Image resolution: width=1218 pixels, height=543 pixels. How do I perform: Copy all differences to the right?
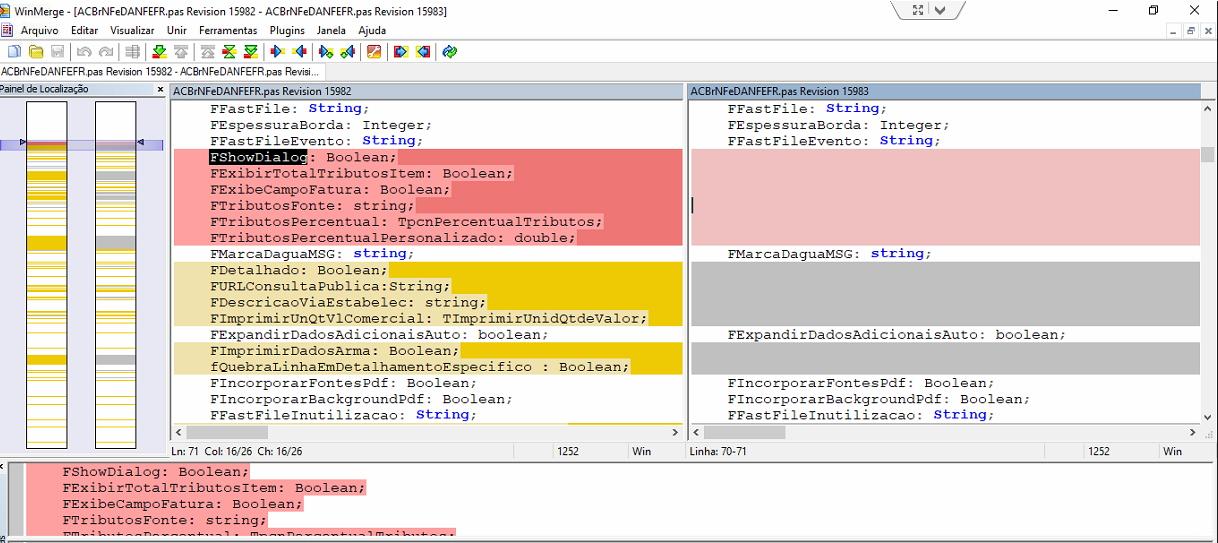click(x=401, y=51)
